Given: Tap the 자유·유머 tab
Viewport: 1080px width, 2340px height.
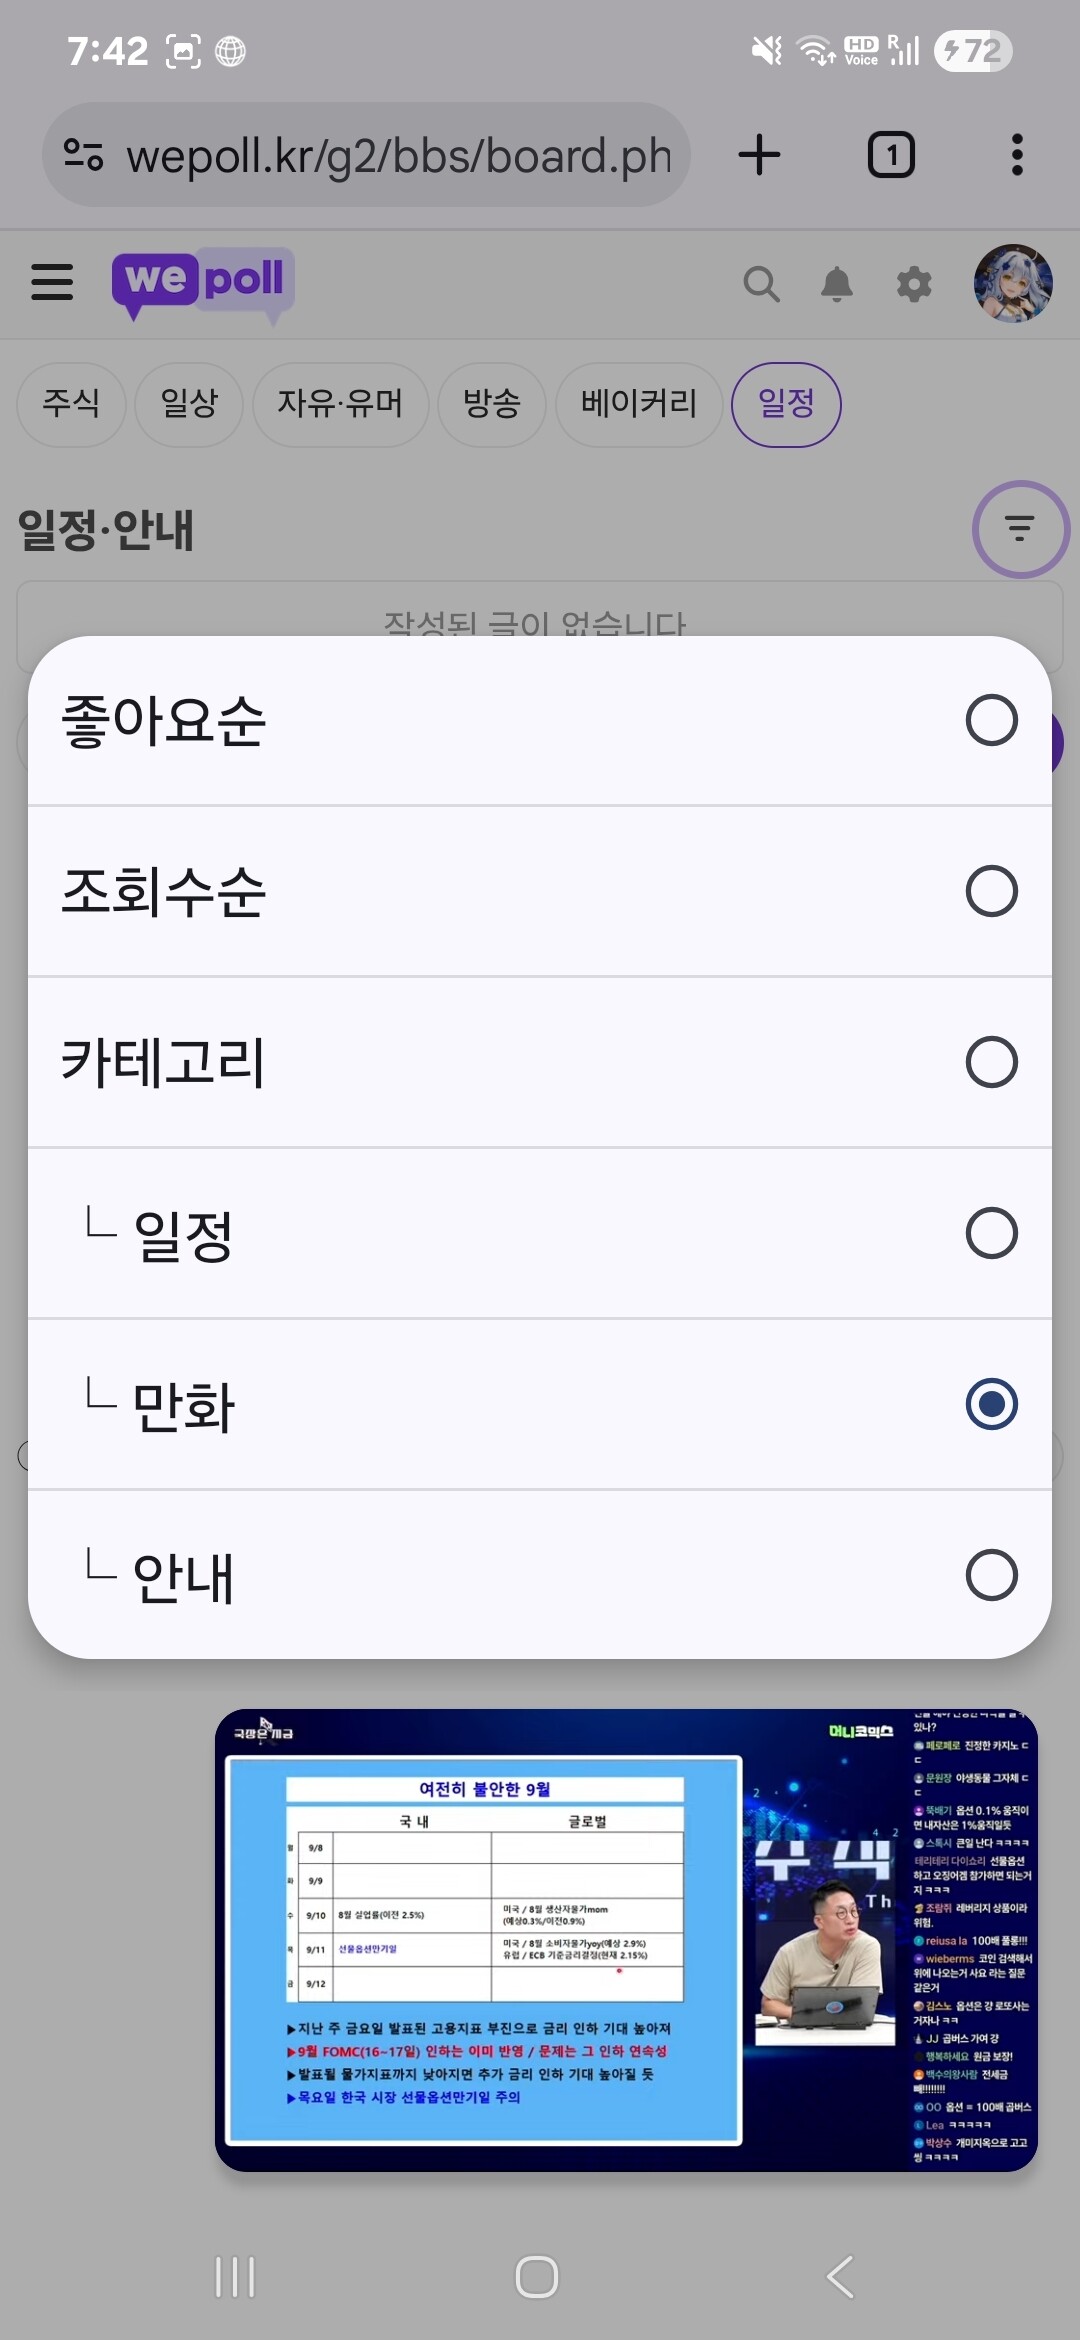Looking at the screenshot, I should [x=340, y=404].
